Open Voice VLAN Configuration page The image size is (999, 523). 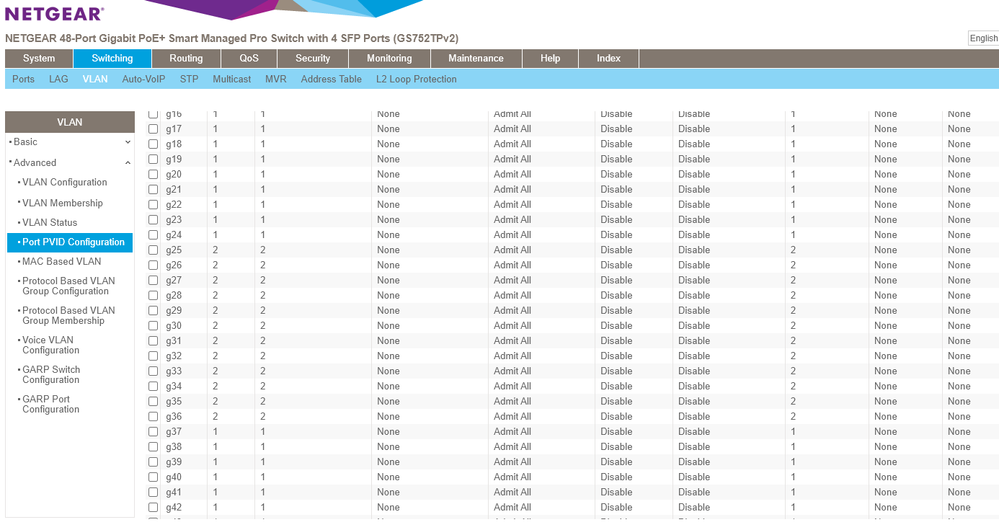[x=50, y=345]
